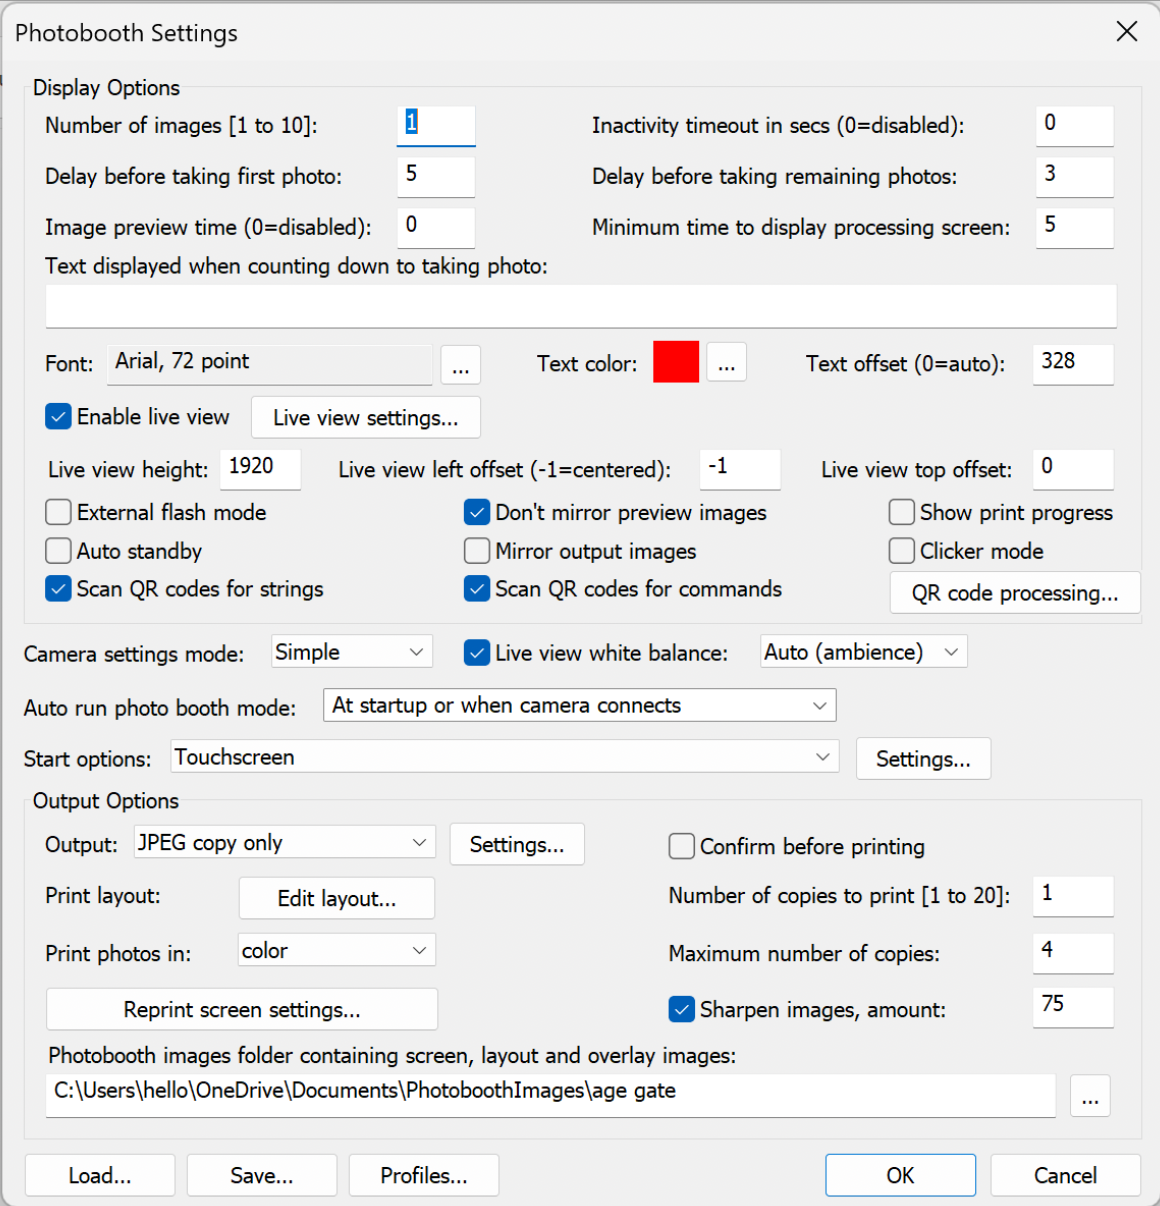Image resolution: width=1160 pixels, height=1206 pixels.
Task: Open Auto run photo booth mode dropdown
Action: 580,705
